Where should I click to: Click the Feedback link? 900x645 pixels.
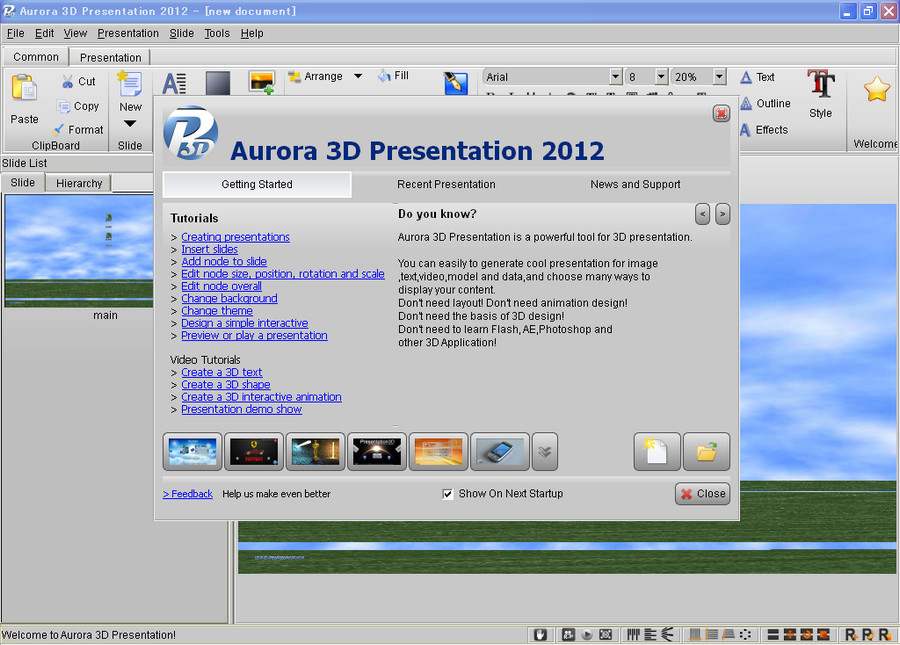188,494
